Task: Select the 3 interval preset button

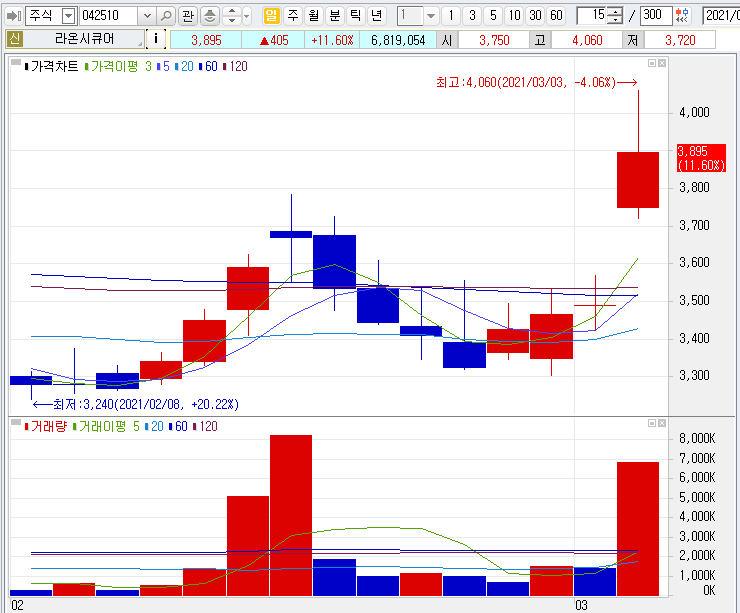Action: (x=472, y=16)
